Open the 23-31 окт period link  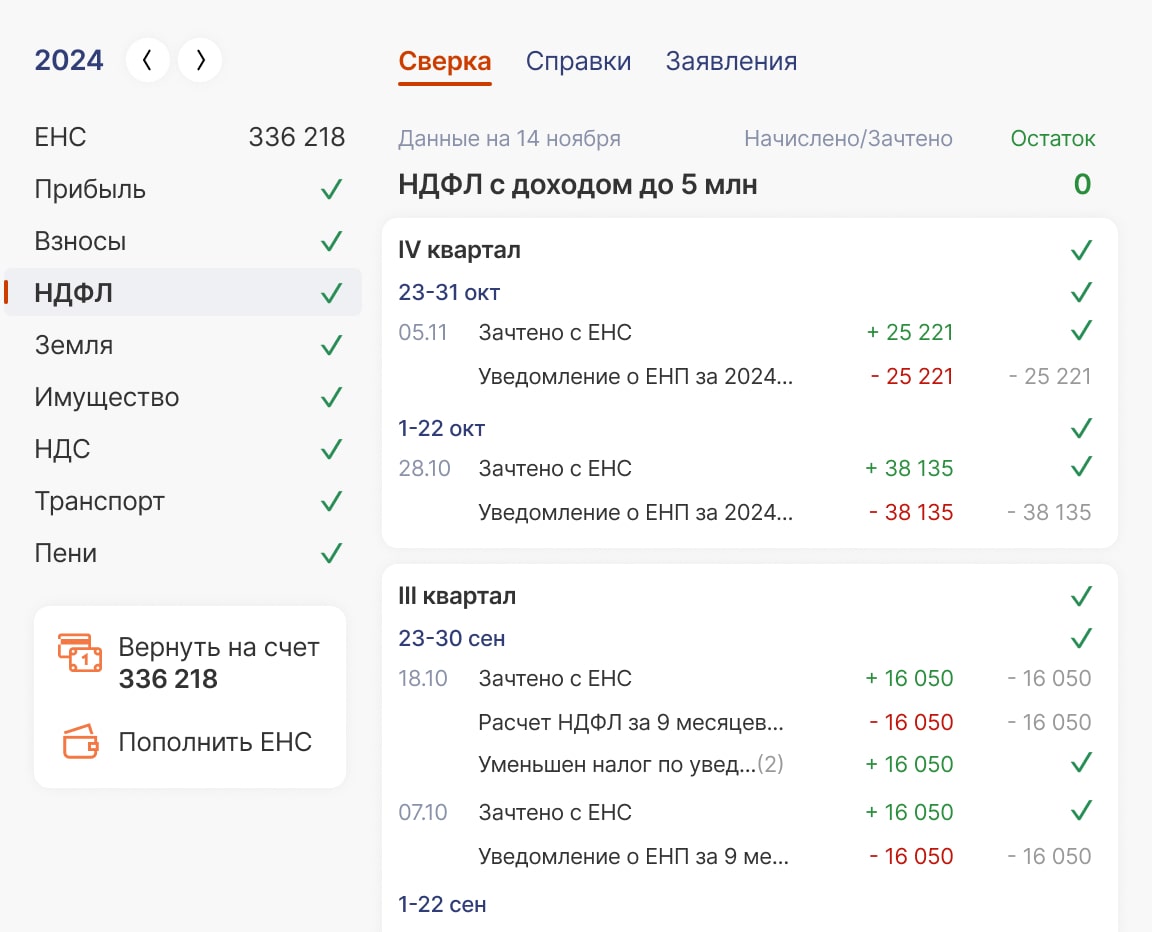tap(449, 292)
